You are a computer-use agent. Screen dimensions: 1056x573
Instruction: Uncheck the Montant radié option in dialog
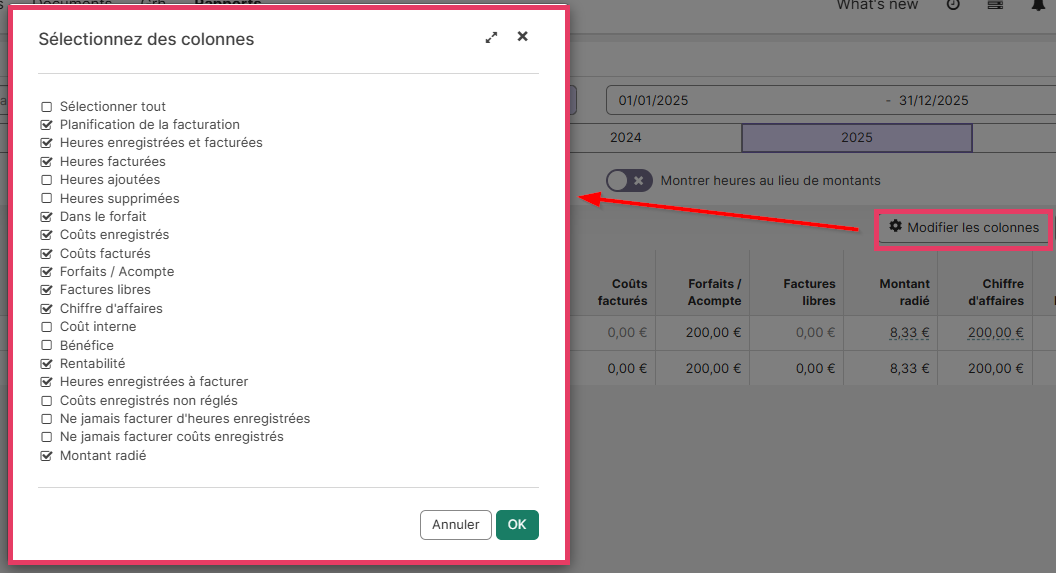(x=46, y=456)
